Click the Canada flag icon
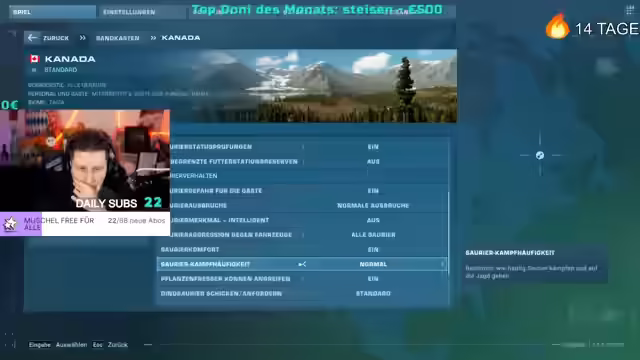This screenshot has width=640, height=360. pos(35,59)
